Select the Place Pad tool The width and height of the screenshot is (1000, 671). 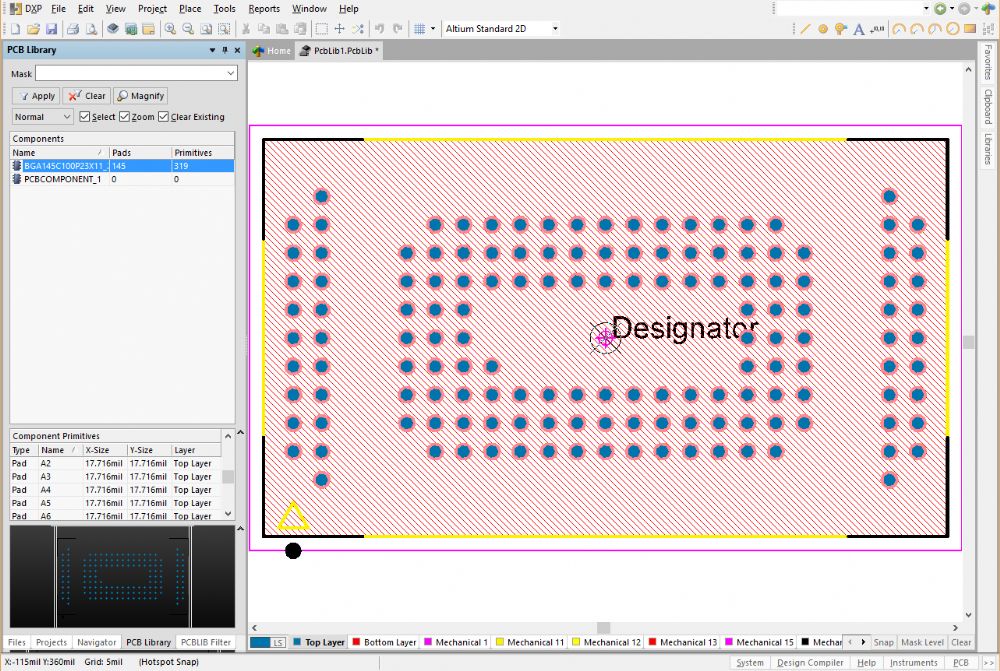pos(823,29)
